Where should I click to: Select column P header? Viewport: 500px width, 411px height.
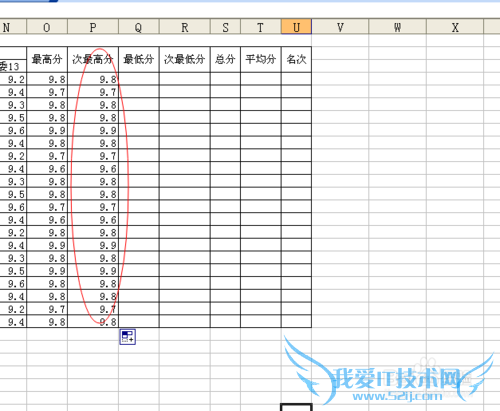pos(93,27)
